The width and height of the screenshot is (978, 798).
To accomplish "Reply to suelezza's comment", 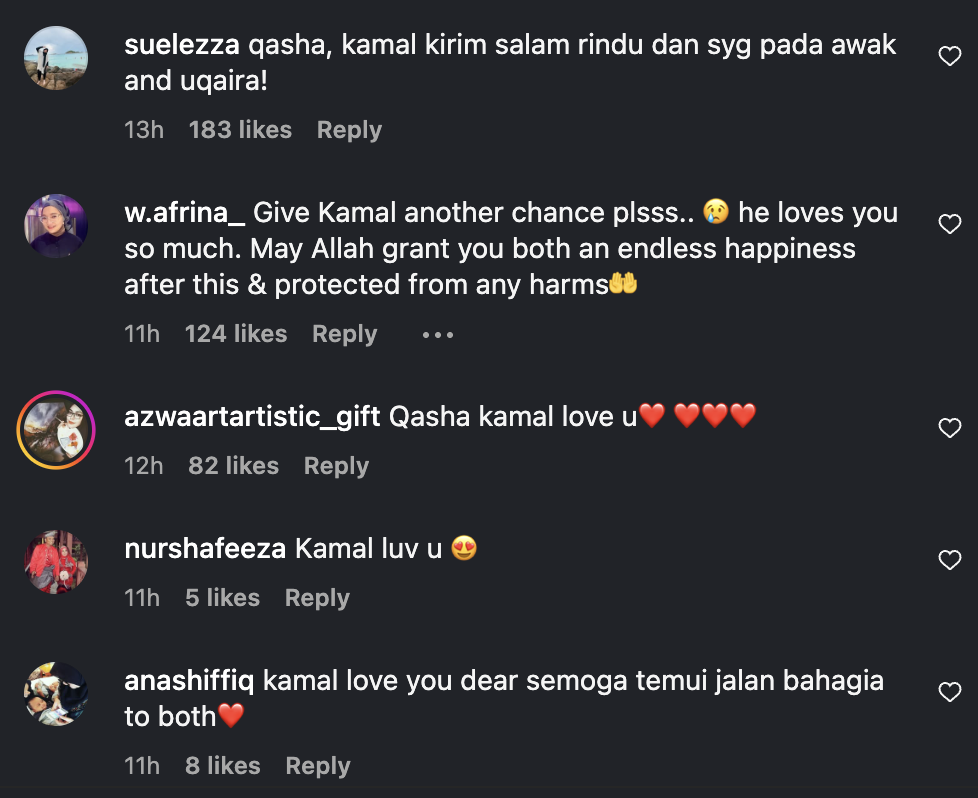I will coord(349,130).
